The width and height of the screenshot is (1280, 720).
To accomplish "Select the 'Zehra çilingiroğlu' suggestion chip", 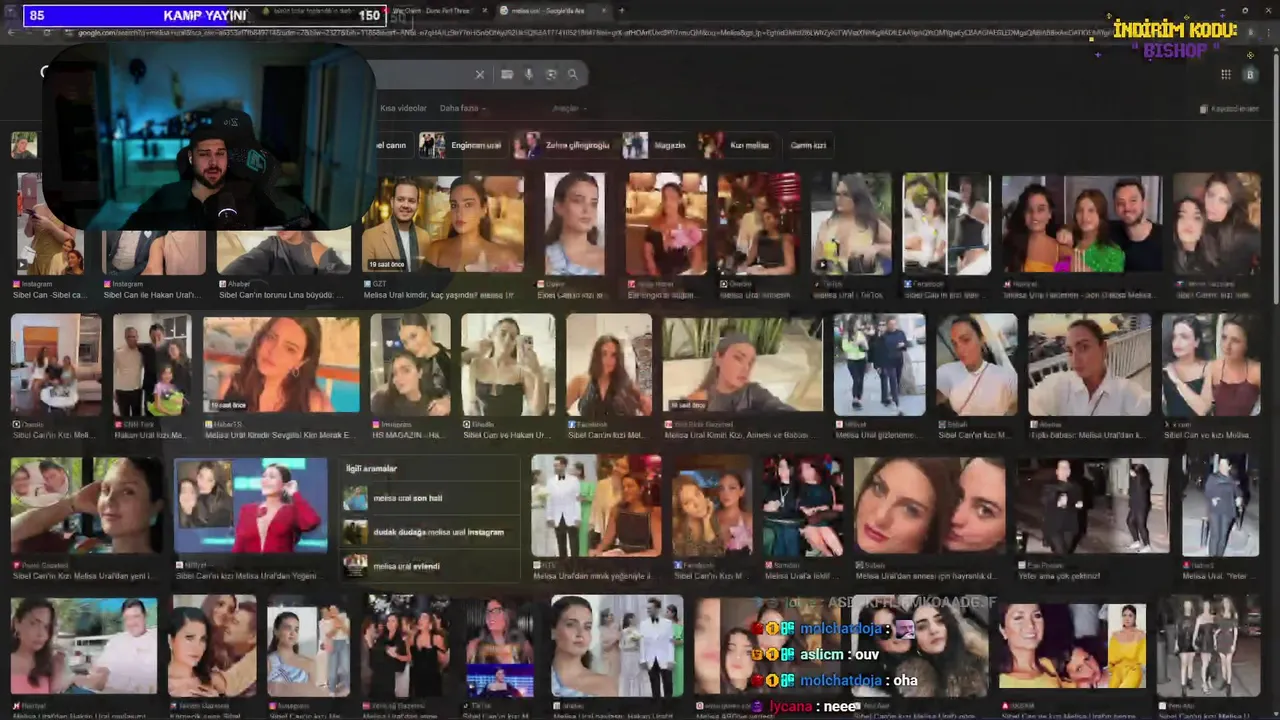I will click(x=563, y=145).
